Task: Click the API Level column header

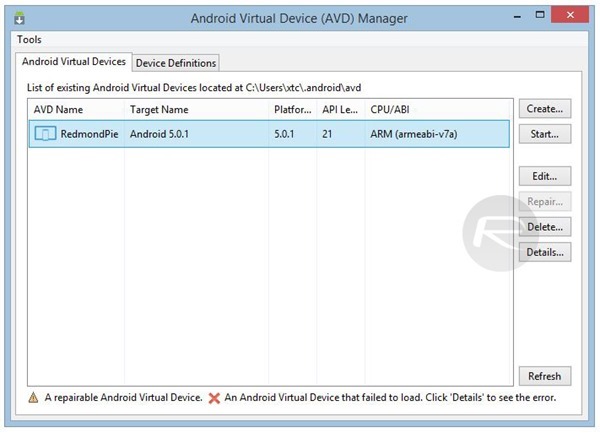Action: pos(341,110)
